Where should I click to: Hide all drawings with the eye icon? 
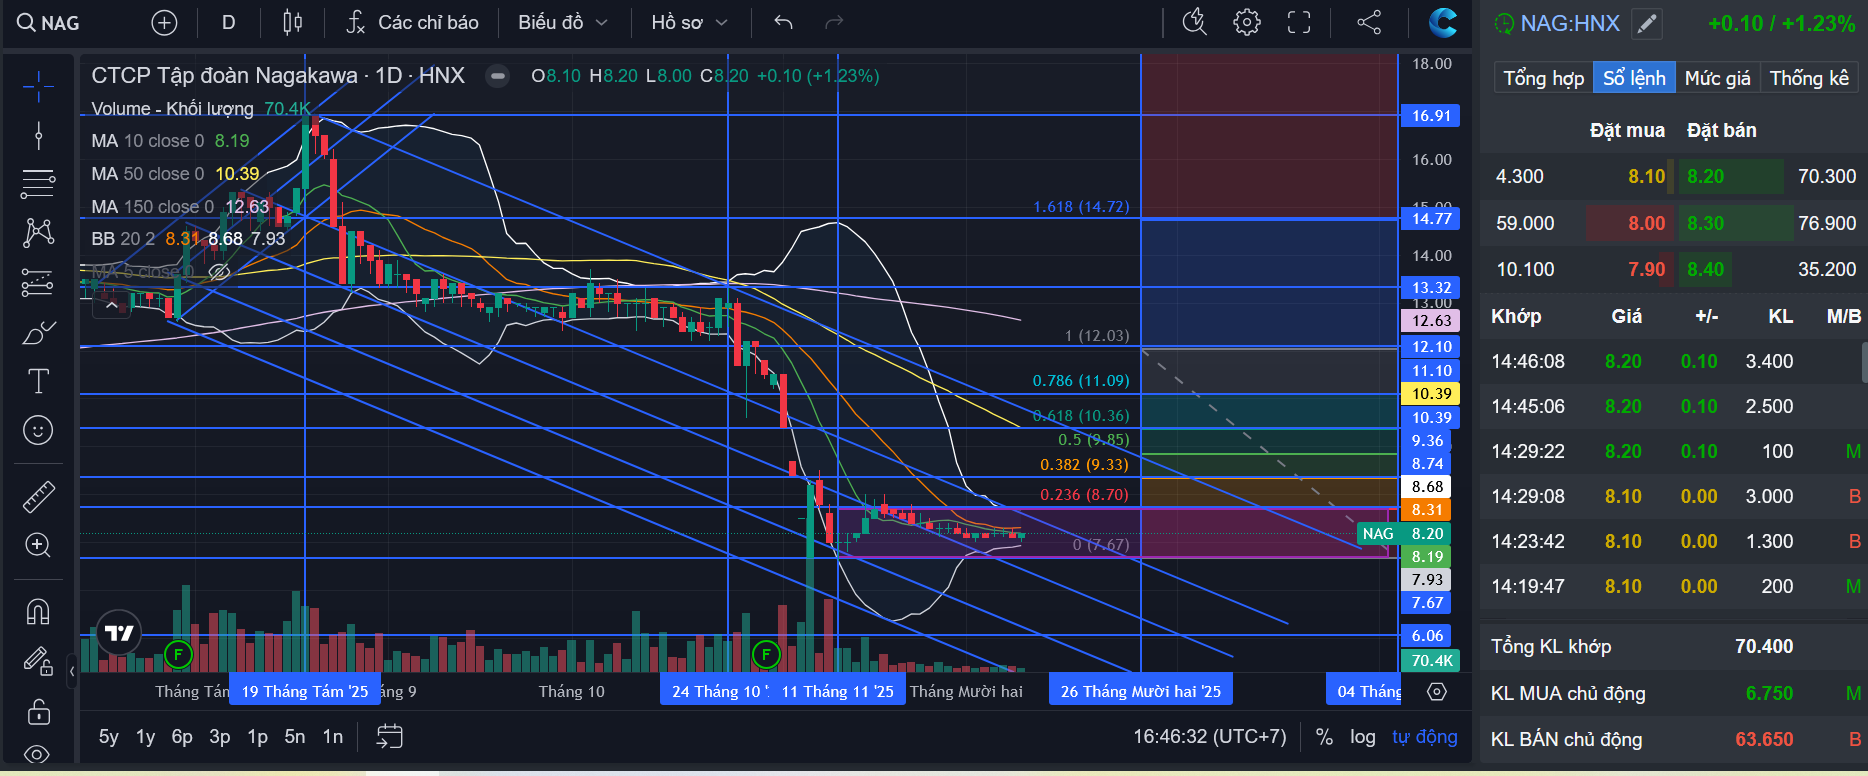click(38, 754)
